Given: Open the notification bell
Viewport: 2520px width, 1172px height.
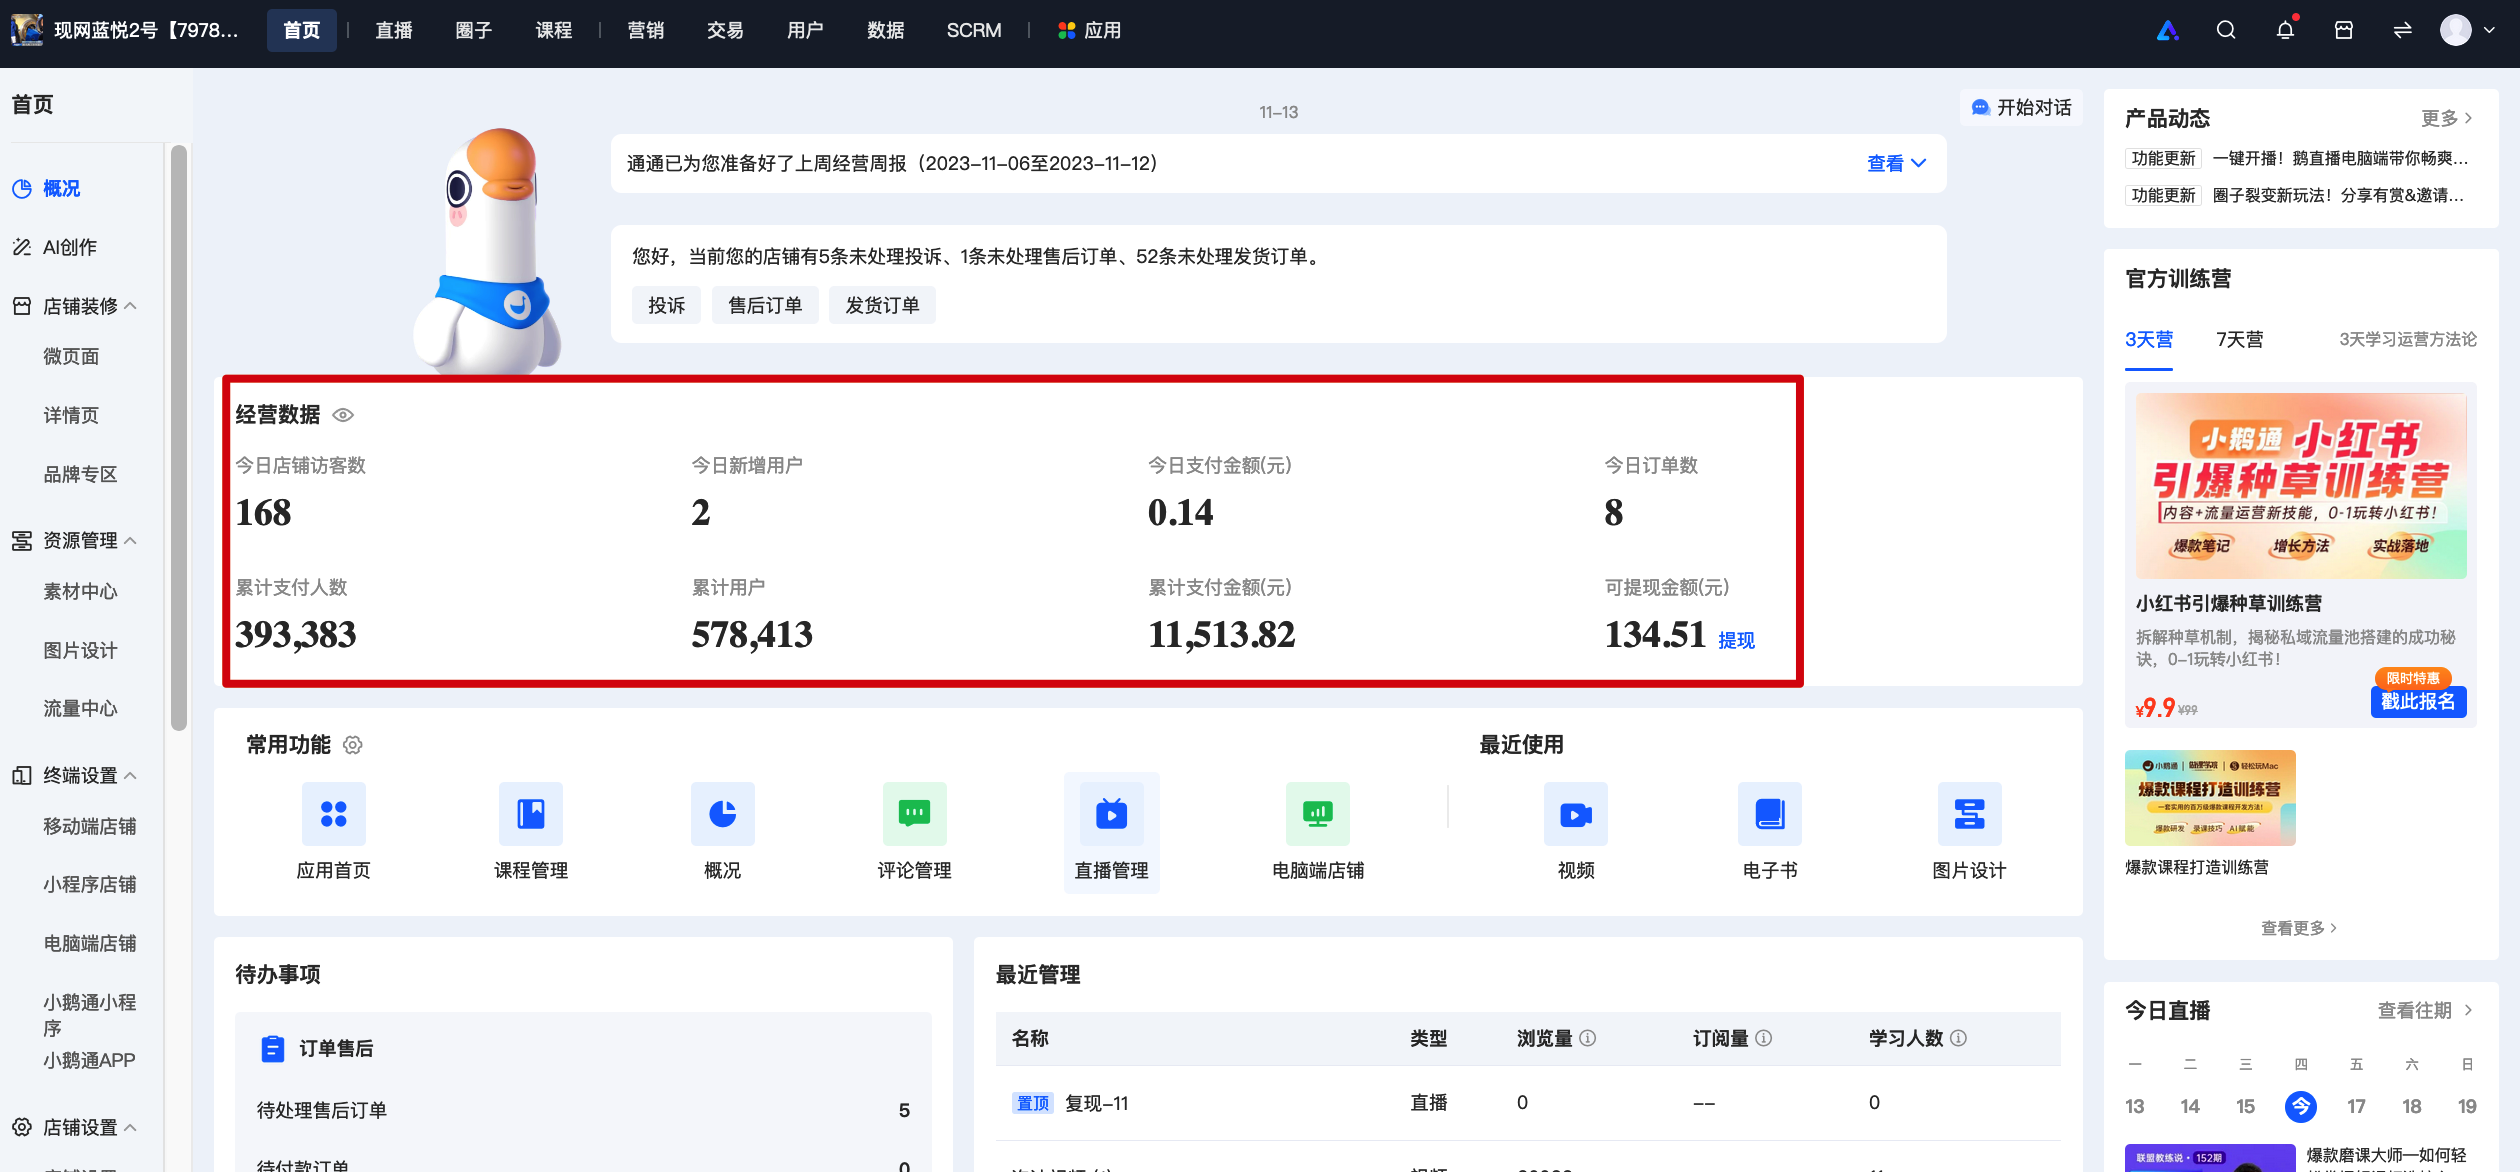Looking at the screenshot, I should pyautogui.click(x=2285, y=30).
